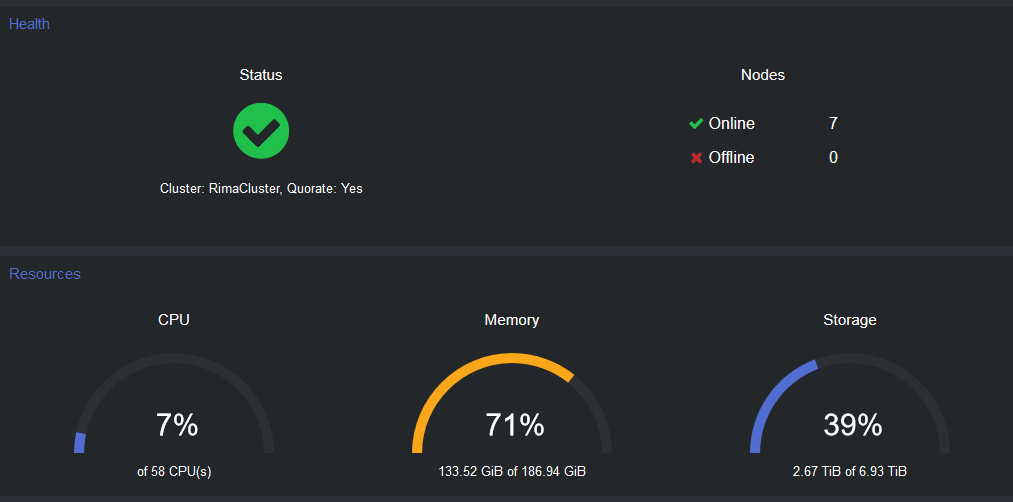Click the Offline nodes label
This screenshot has height=502, width=1013.
[x=731, y=158]
